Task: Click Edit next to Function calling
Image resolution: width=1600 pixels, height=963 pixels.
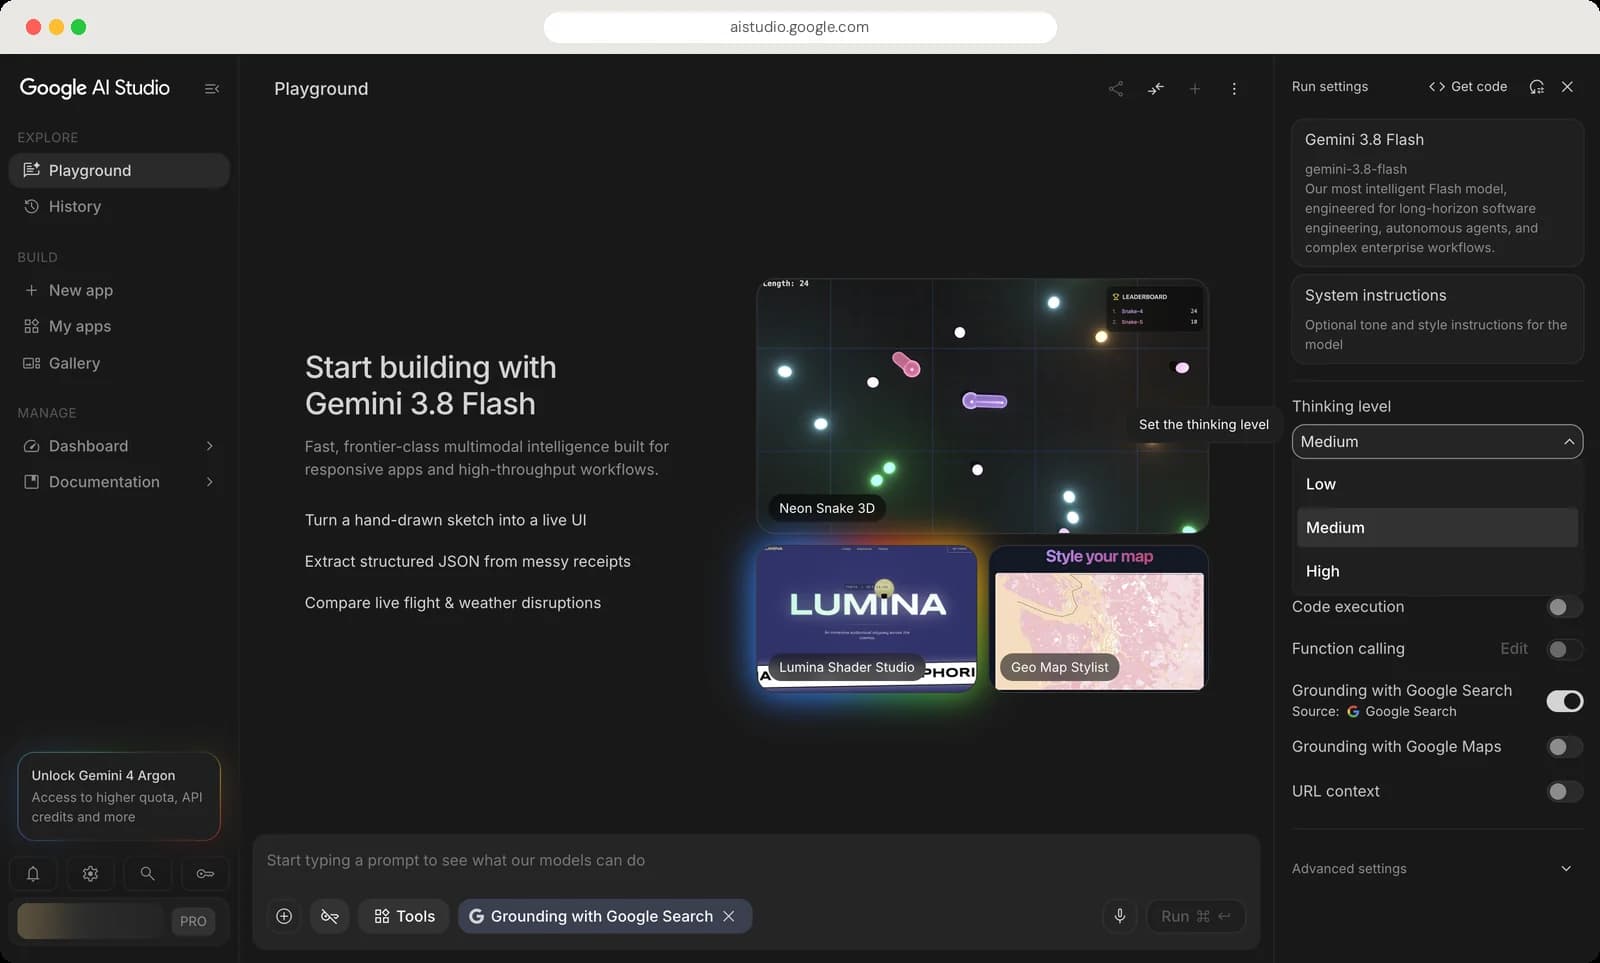Action: (1514, 649)
